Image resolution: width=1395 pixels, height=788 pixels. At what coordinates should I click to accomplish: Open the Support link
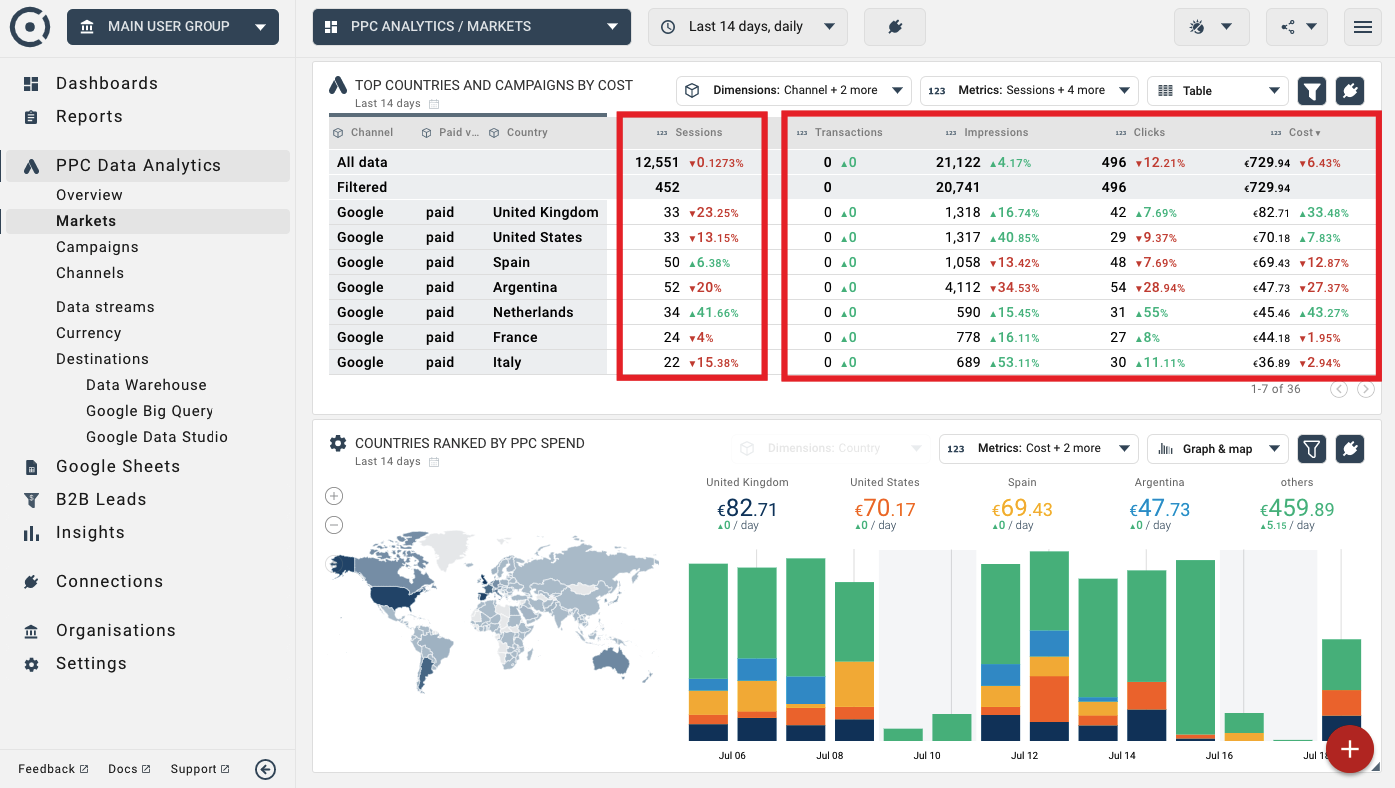tap(200, 769)
